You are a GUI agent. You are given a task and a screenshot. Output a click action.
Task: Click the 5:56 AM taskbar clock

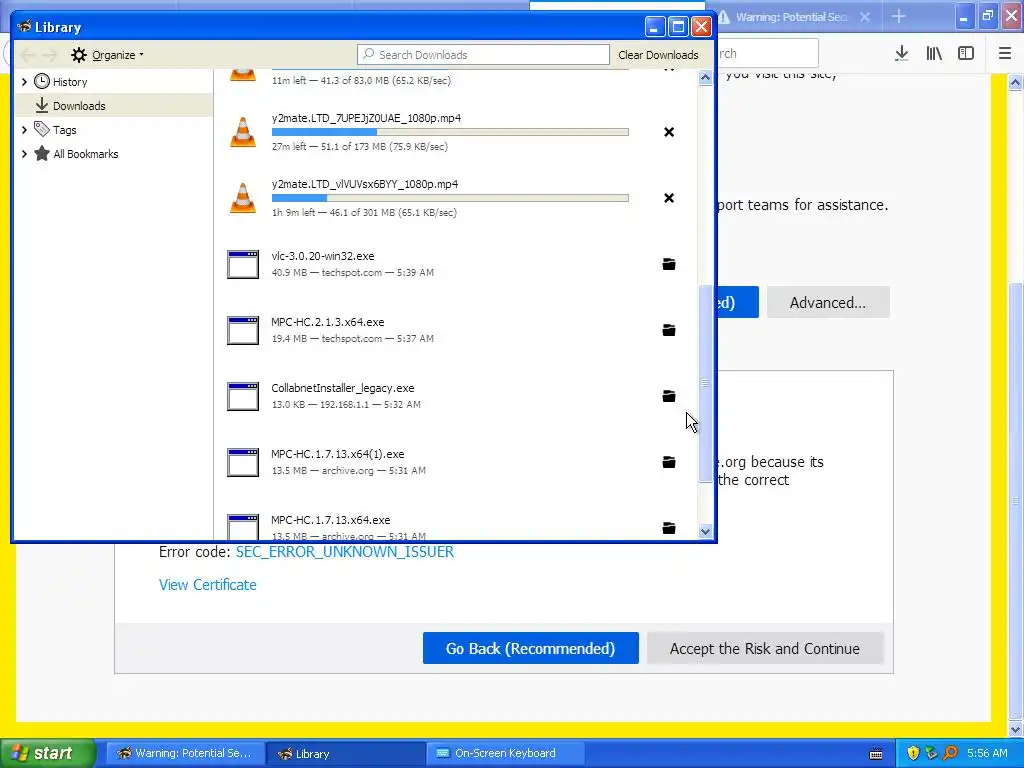click(x=987, y=753)
